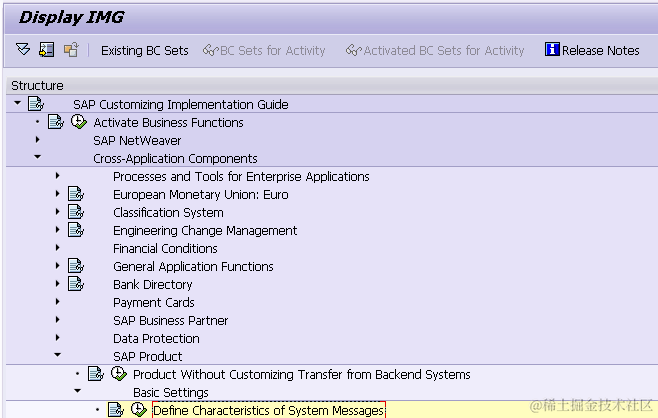Expand the Payment Cards node
The width and height of the screenshot is (658, 418).
(x=57, y=301)
